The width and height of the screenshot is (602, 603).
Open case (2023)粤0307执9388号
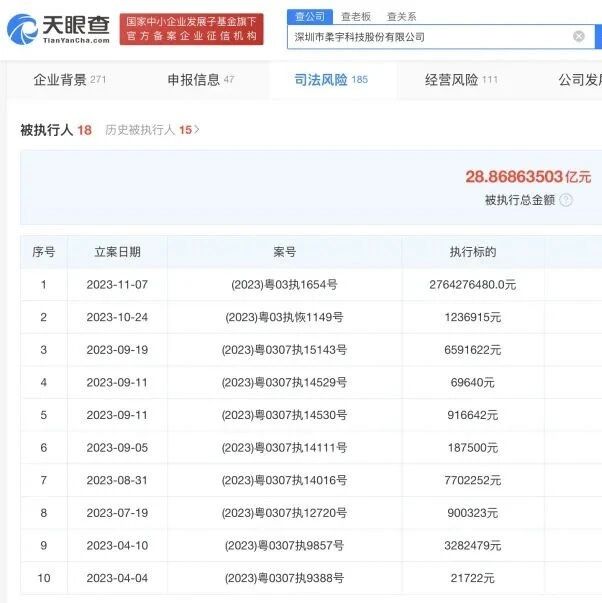pyautogui.click(x=284, y=578)
